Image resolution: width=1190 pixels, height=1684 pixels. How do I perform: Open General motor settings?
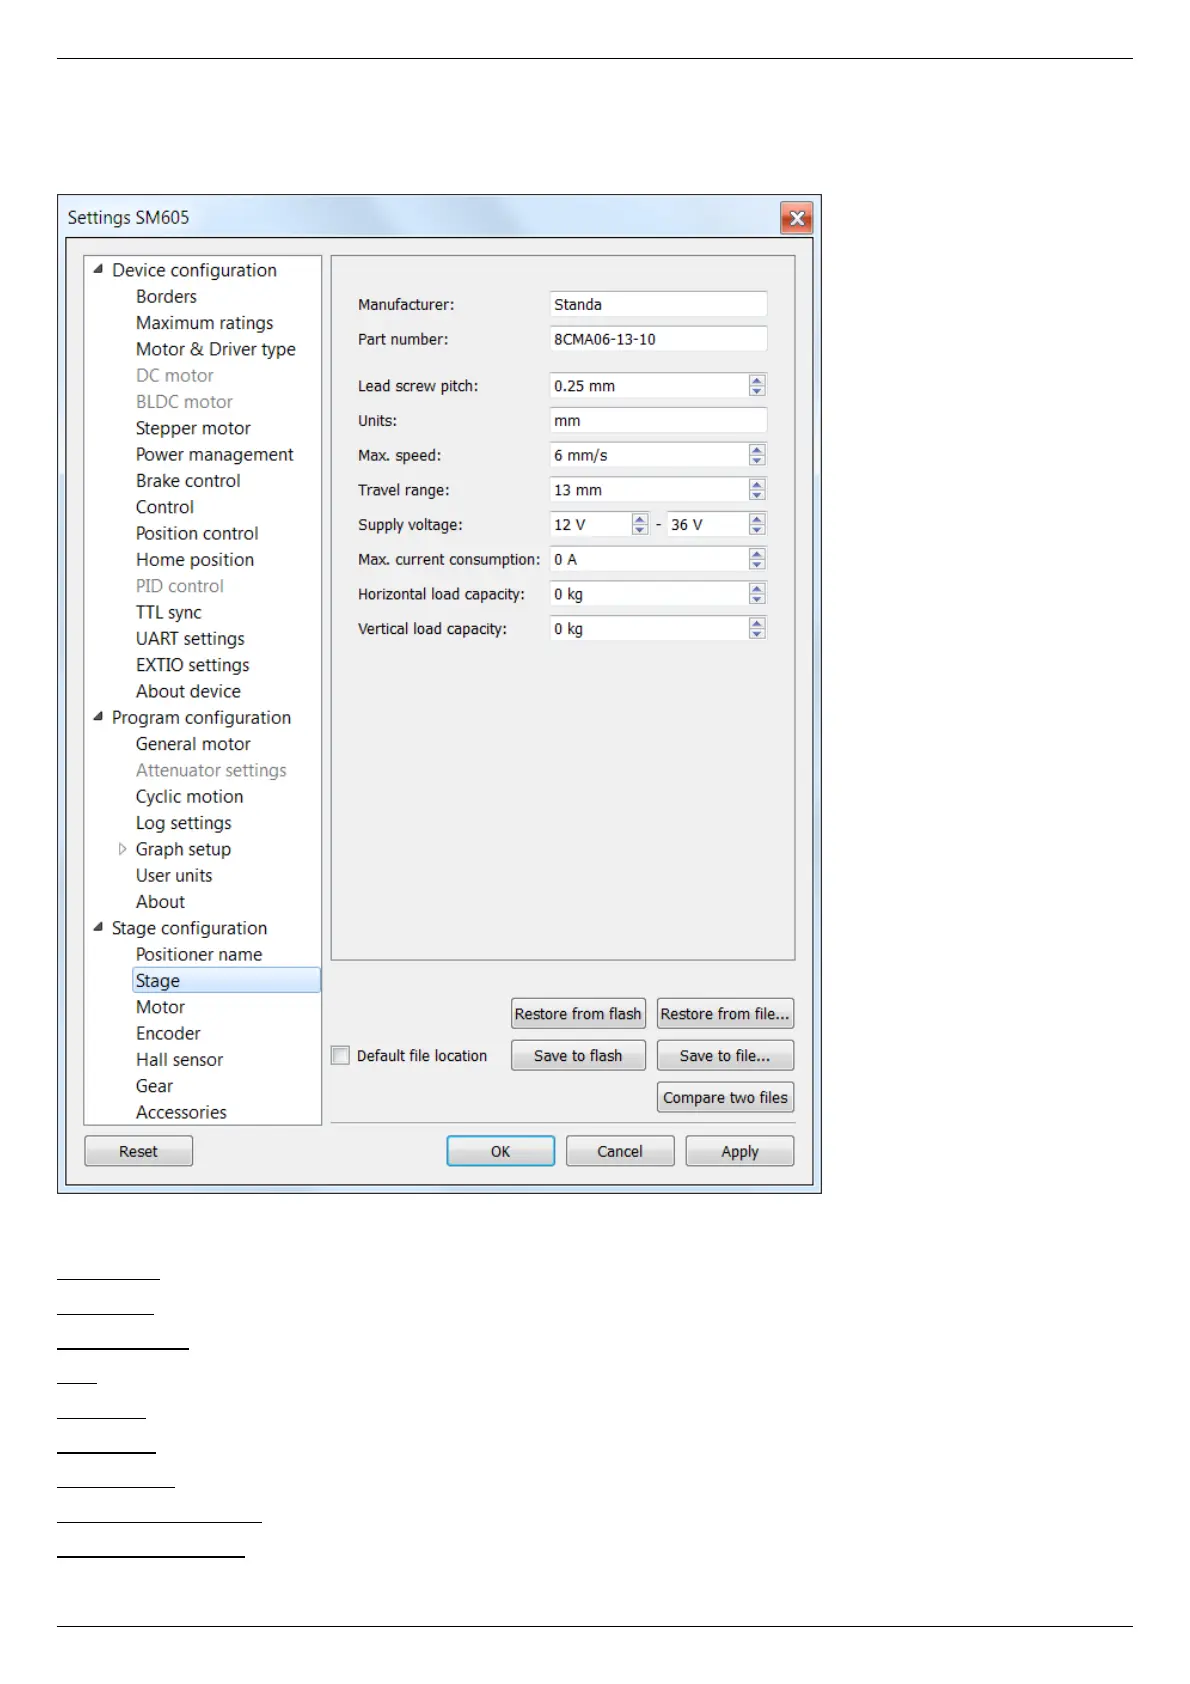tap(193, 744)
